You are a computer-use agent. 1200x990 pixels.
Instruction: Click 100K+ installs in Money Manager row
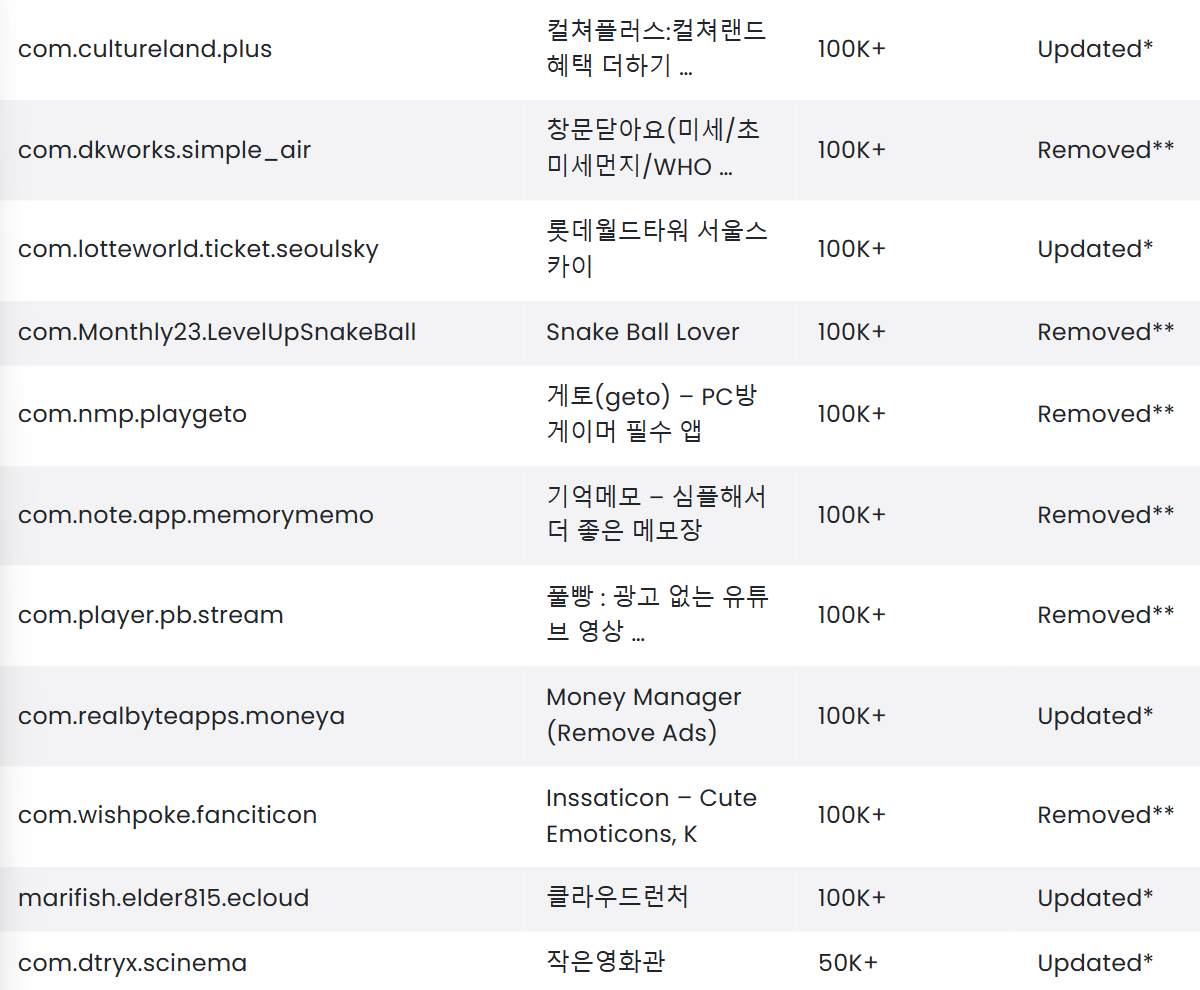coord(851,716)
